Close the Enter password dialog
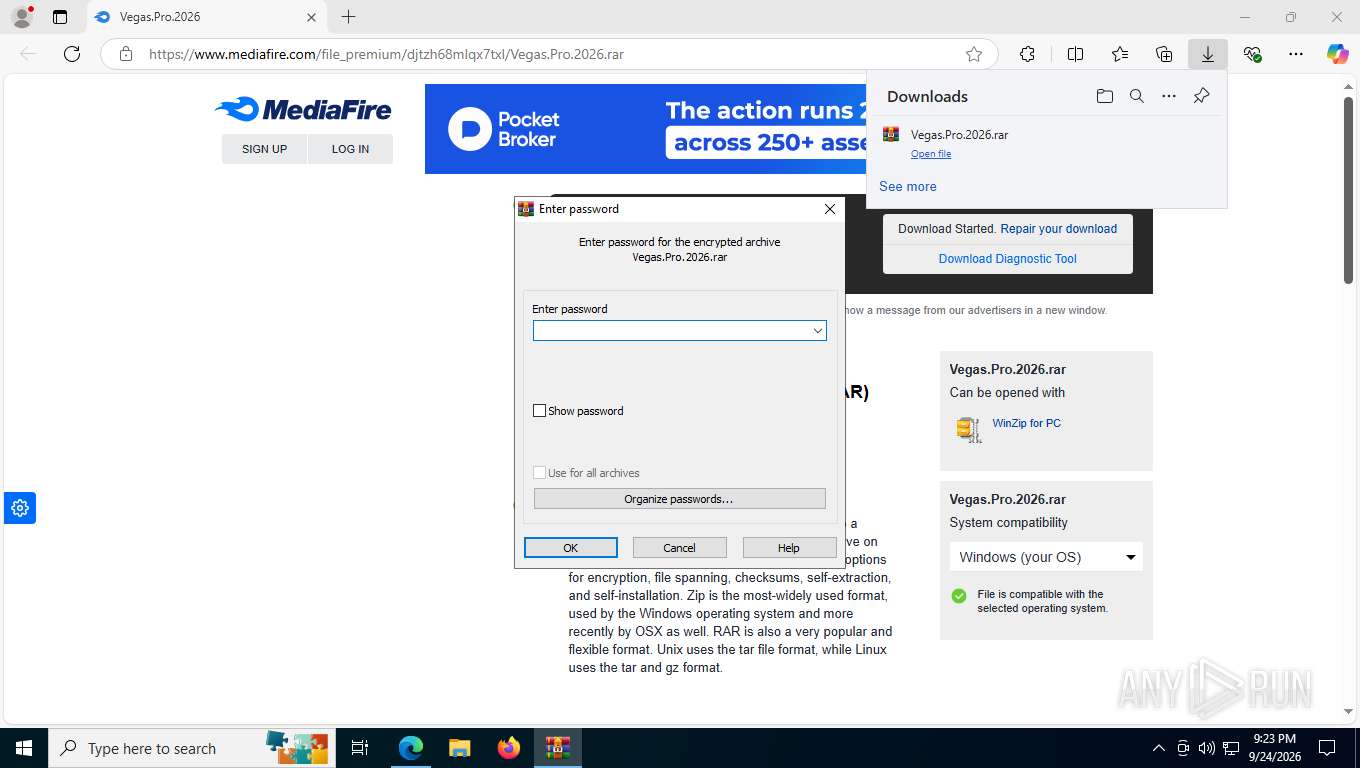The height and width of the screenshot is (768, 1360). (829, 209)
